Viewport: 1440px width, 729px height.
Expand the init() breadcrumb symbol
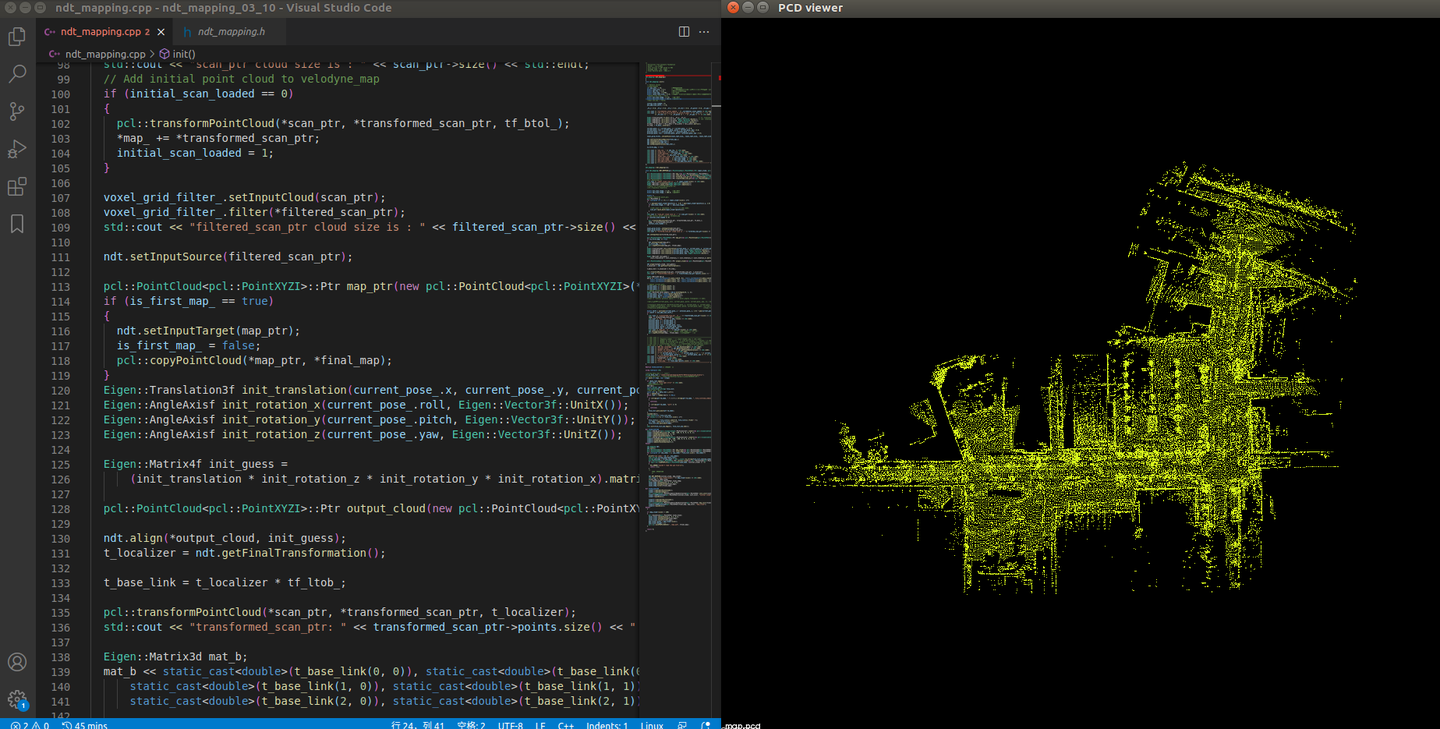pyautogui.click(x=183, y=54)
